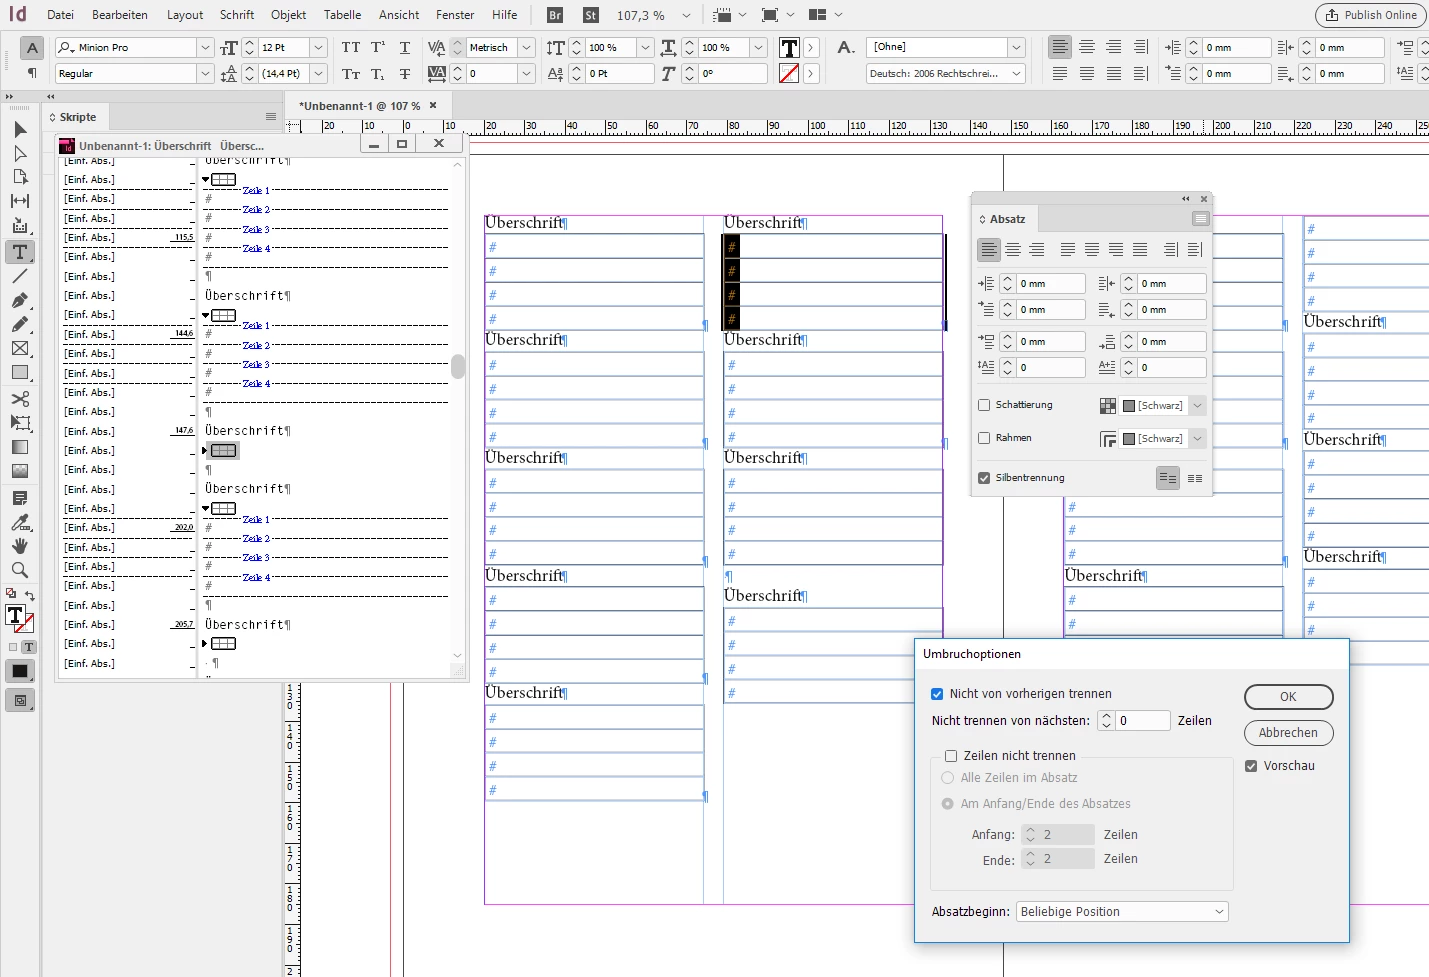1429x977 pixels.
Task: Select the Note tool
Action: tap(20, 498)
